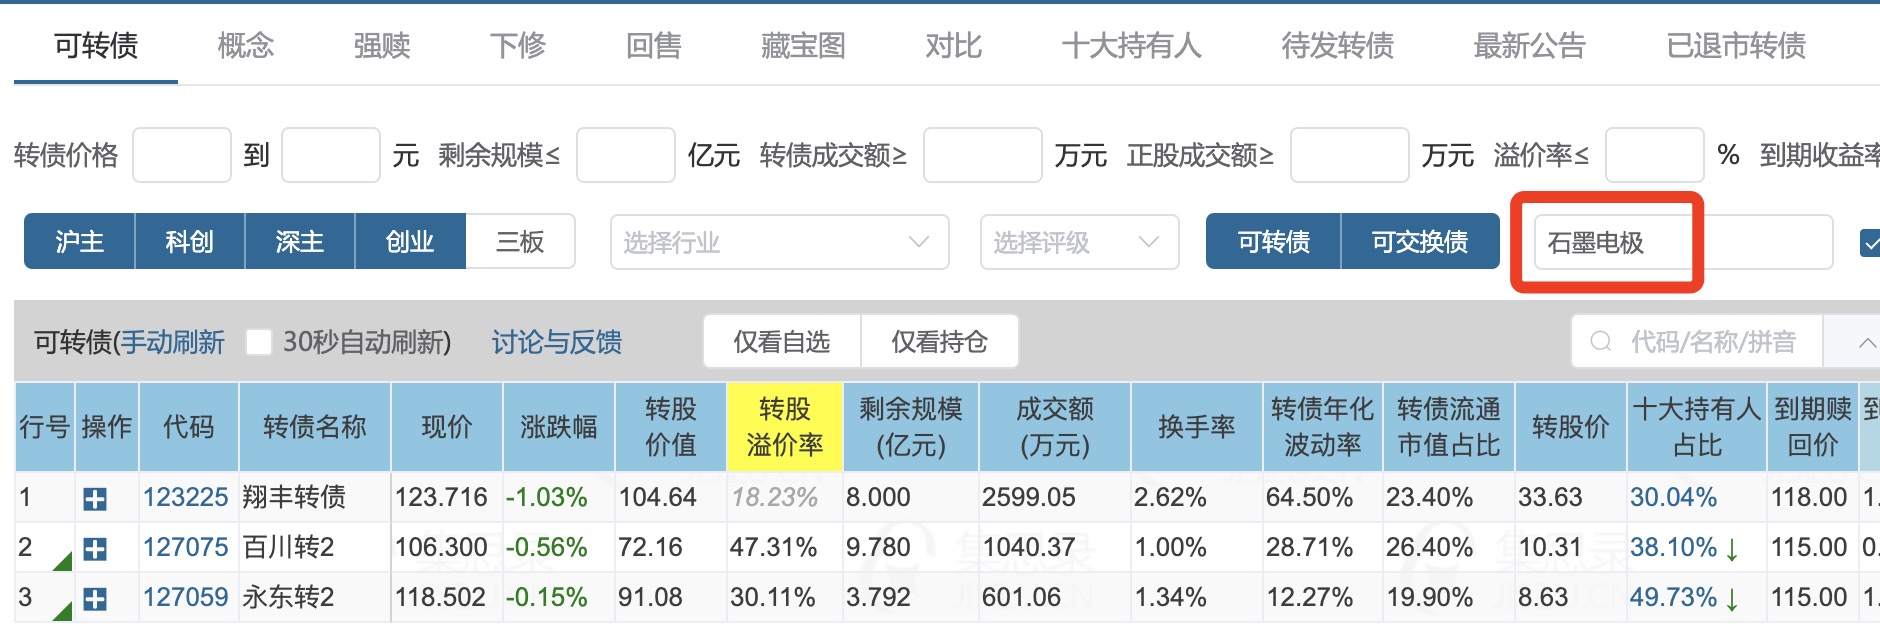
Task: Click the 手动刷新 link
Action: click(173, 343)
